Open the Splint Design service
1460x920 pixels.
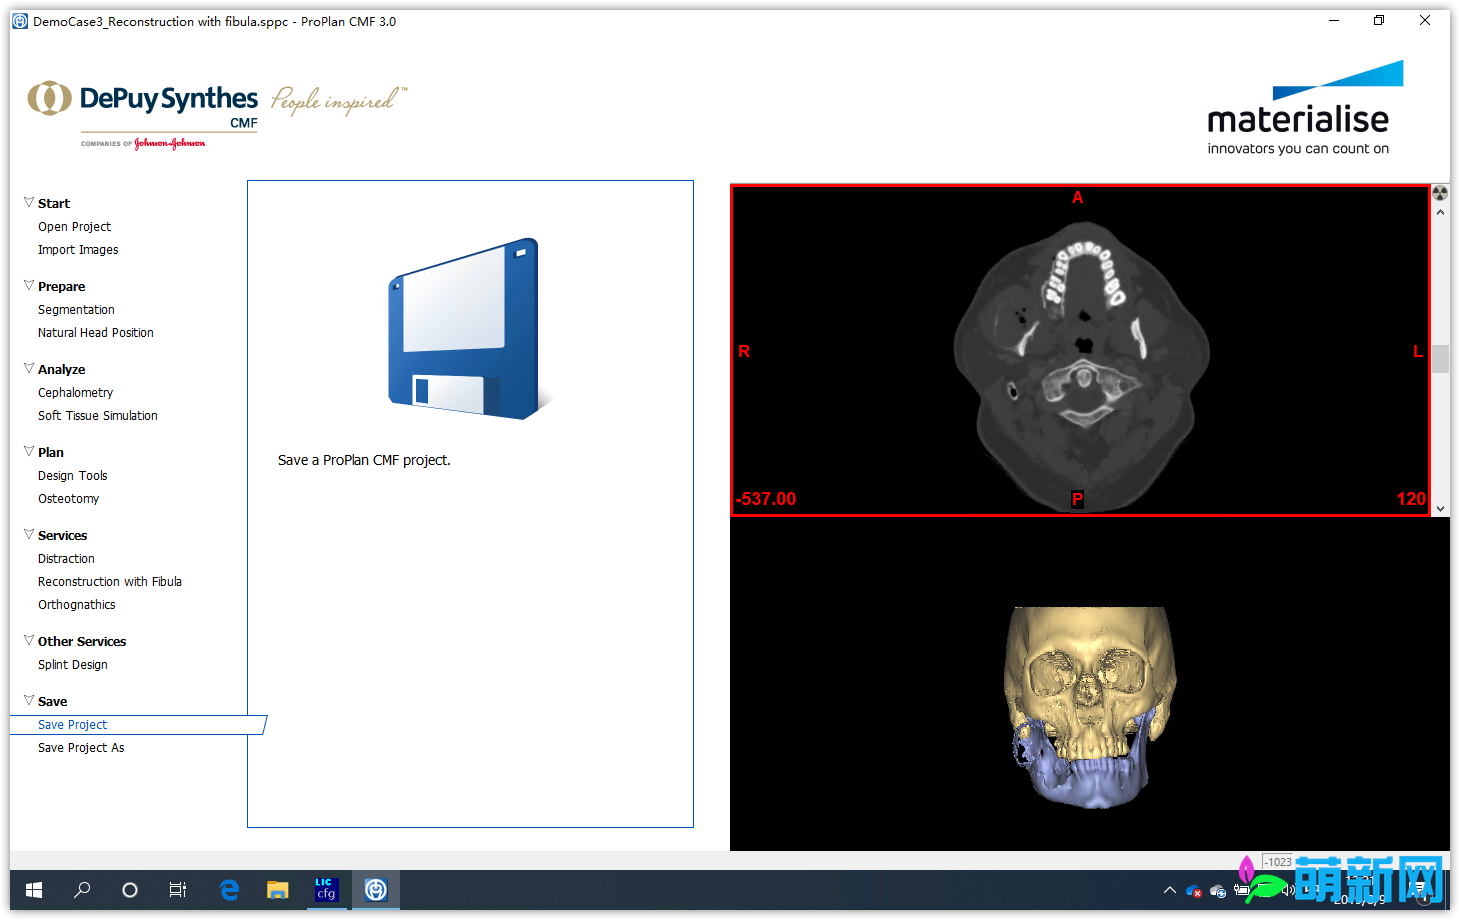pyautogui.click(x=72, y=664)
